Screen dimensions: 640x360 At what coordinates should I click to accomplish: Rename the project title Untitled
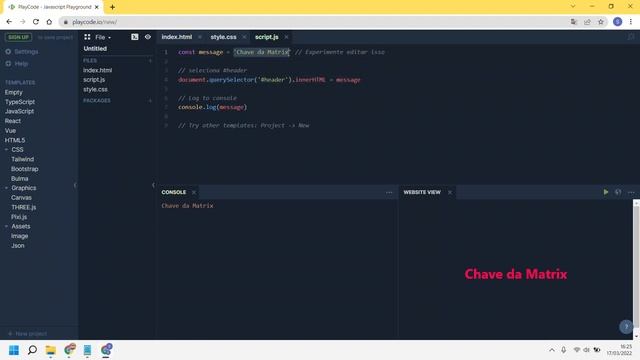pyautogui.click(x=95, y=49)
